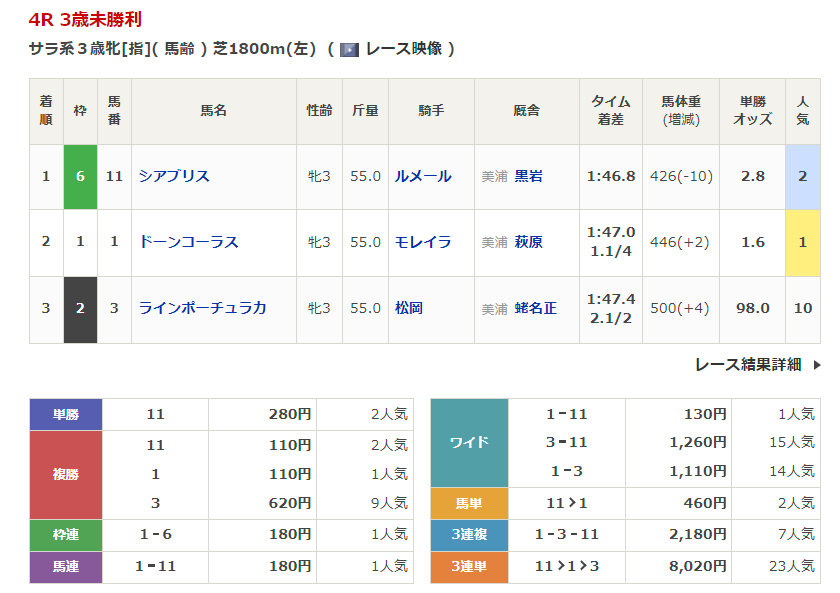This screenshot has height=593, width=840.
Task: Click the 単勝オッズ column header
Action: (753, 111)
